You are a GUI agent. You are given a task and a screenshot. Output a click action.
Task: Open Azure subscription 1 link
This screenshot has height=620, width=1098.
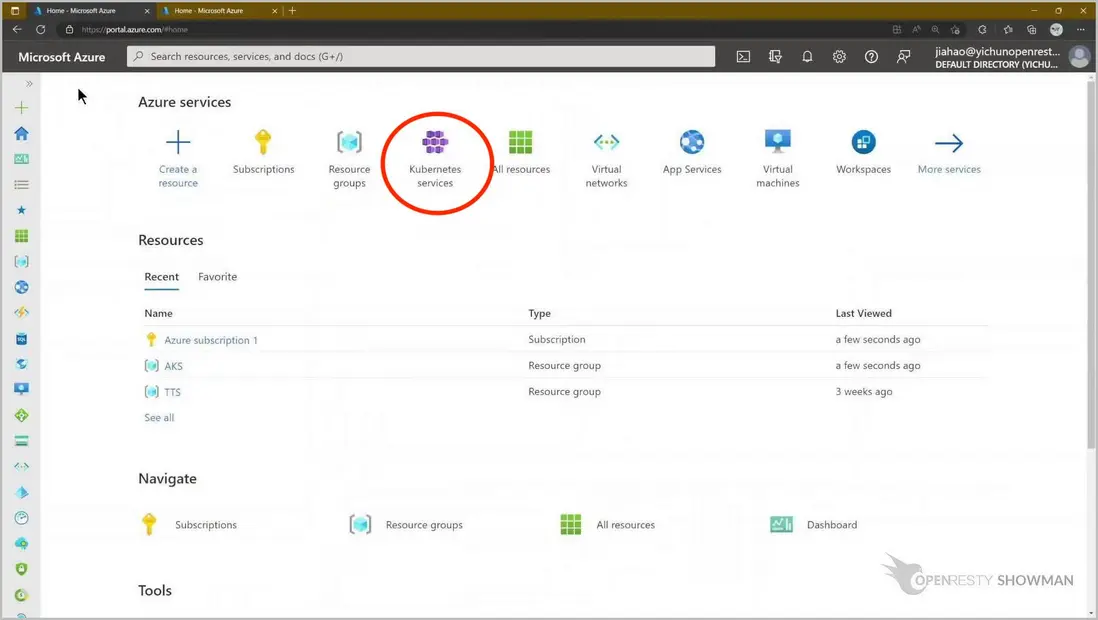point(211,340)
